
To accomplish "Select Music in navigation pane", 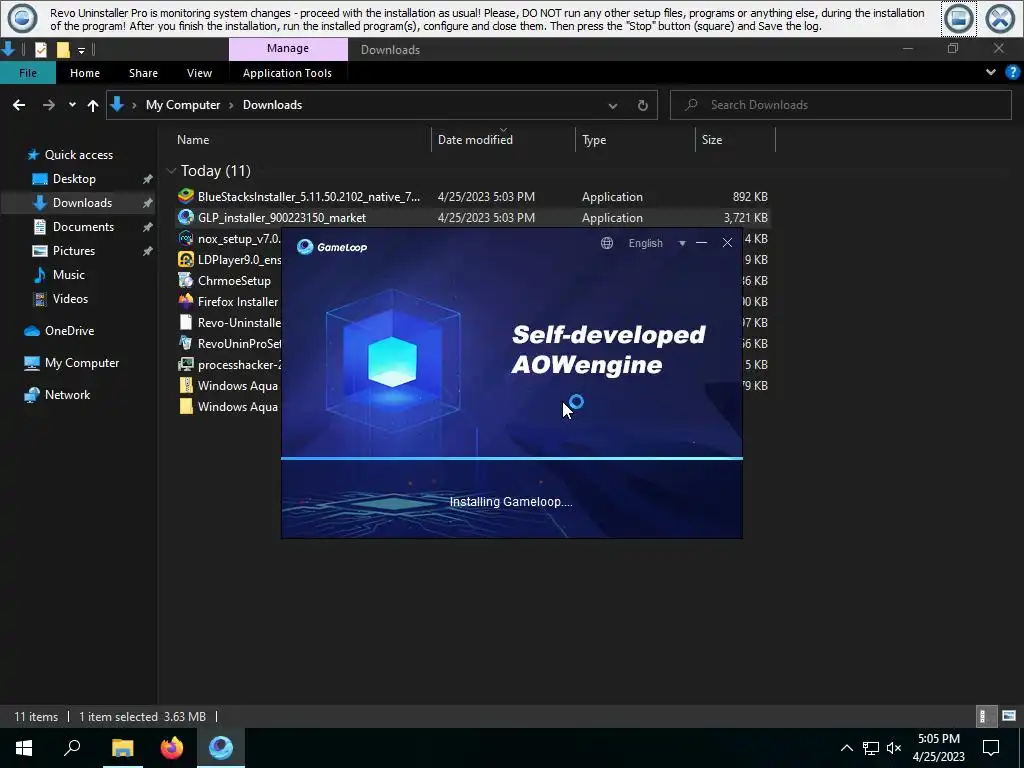I will click(x=69, y=274).
